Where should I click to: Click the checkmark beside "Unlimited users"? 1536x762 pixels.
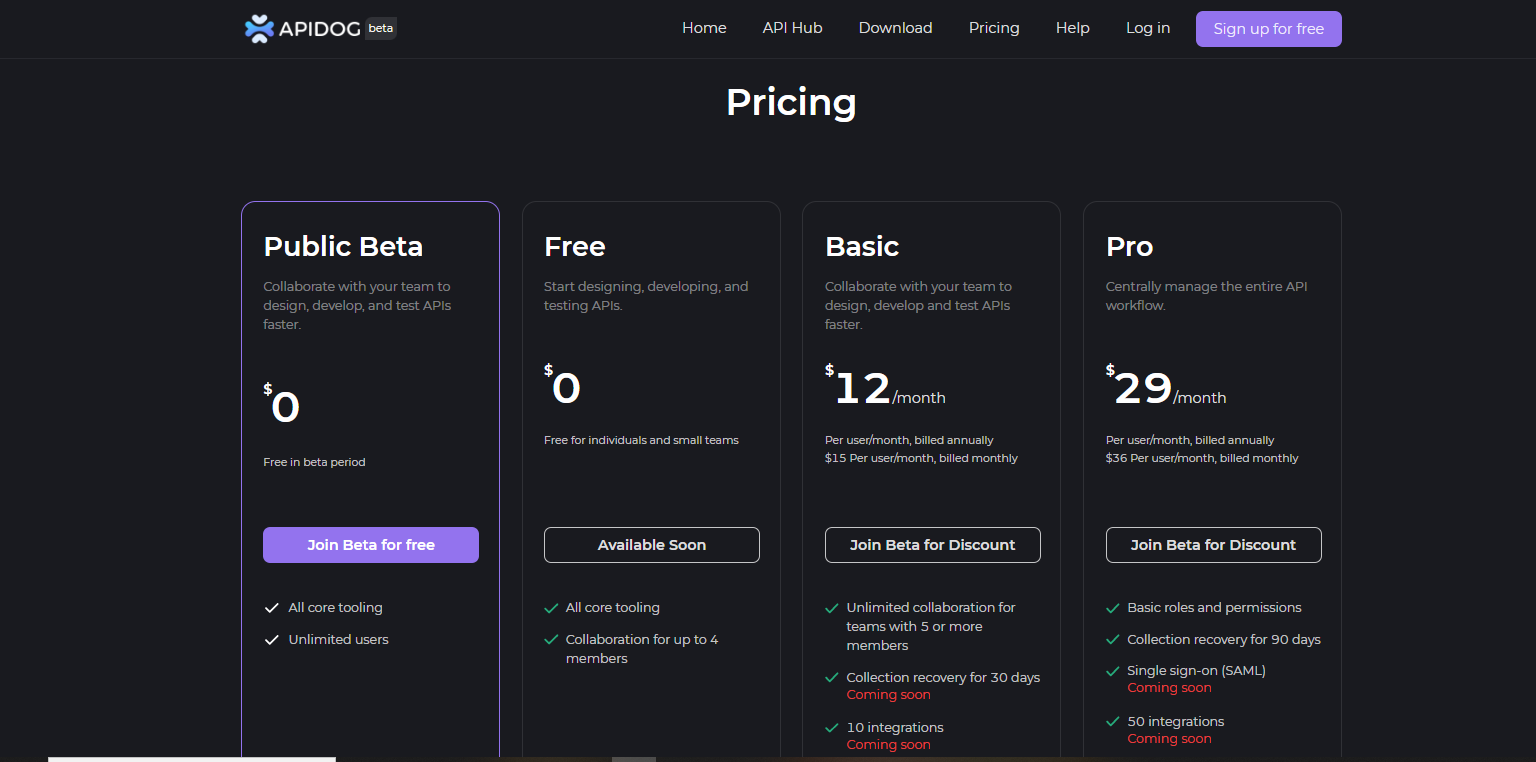[271, 640]
